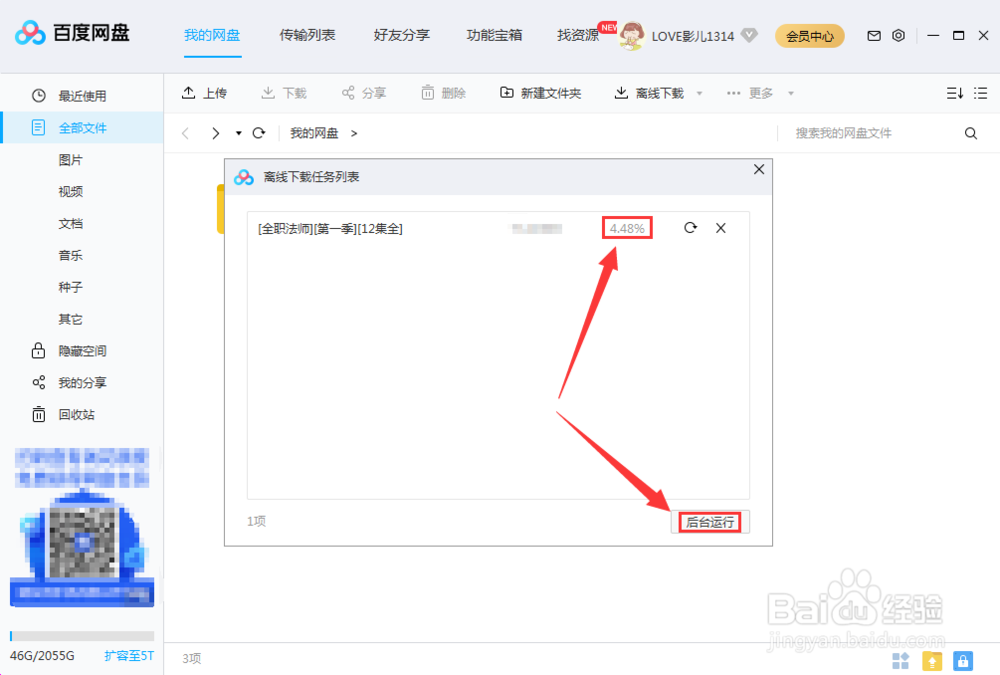
Task: Click the membership diamond badge icon
Action: pos(749,36)
